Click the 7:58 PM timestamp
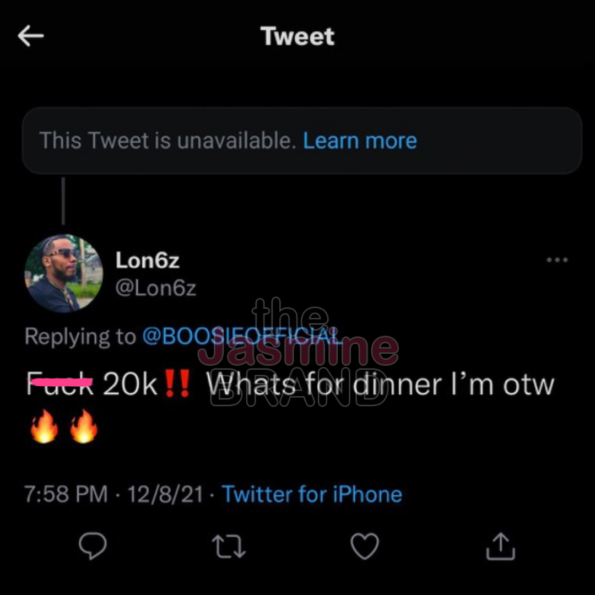The image size is (595, 595). tap(66, 494)
